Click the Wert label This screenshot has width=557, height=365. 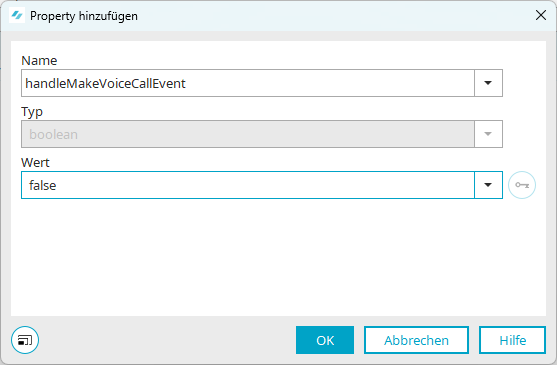point(35,163)
